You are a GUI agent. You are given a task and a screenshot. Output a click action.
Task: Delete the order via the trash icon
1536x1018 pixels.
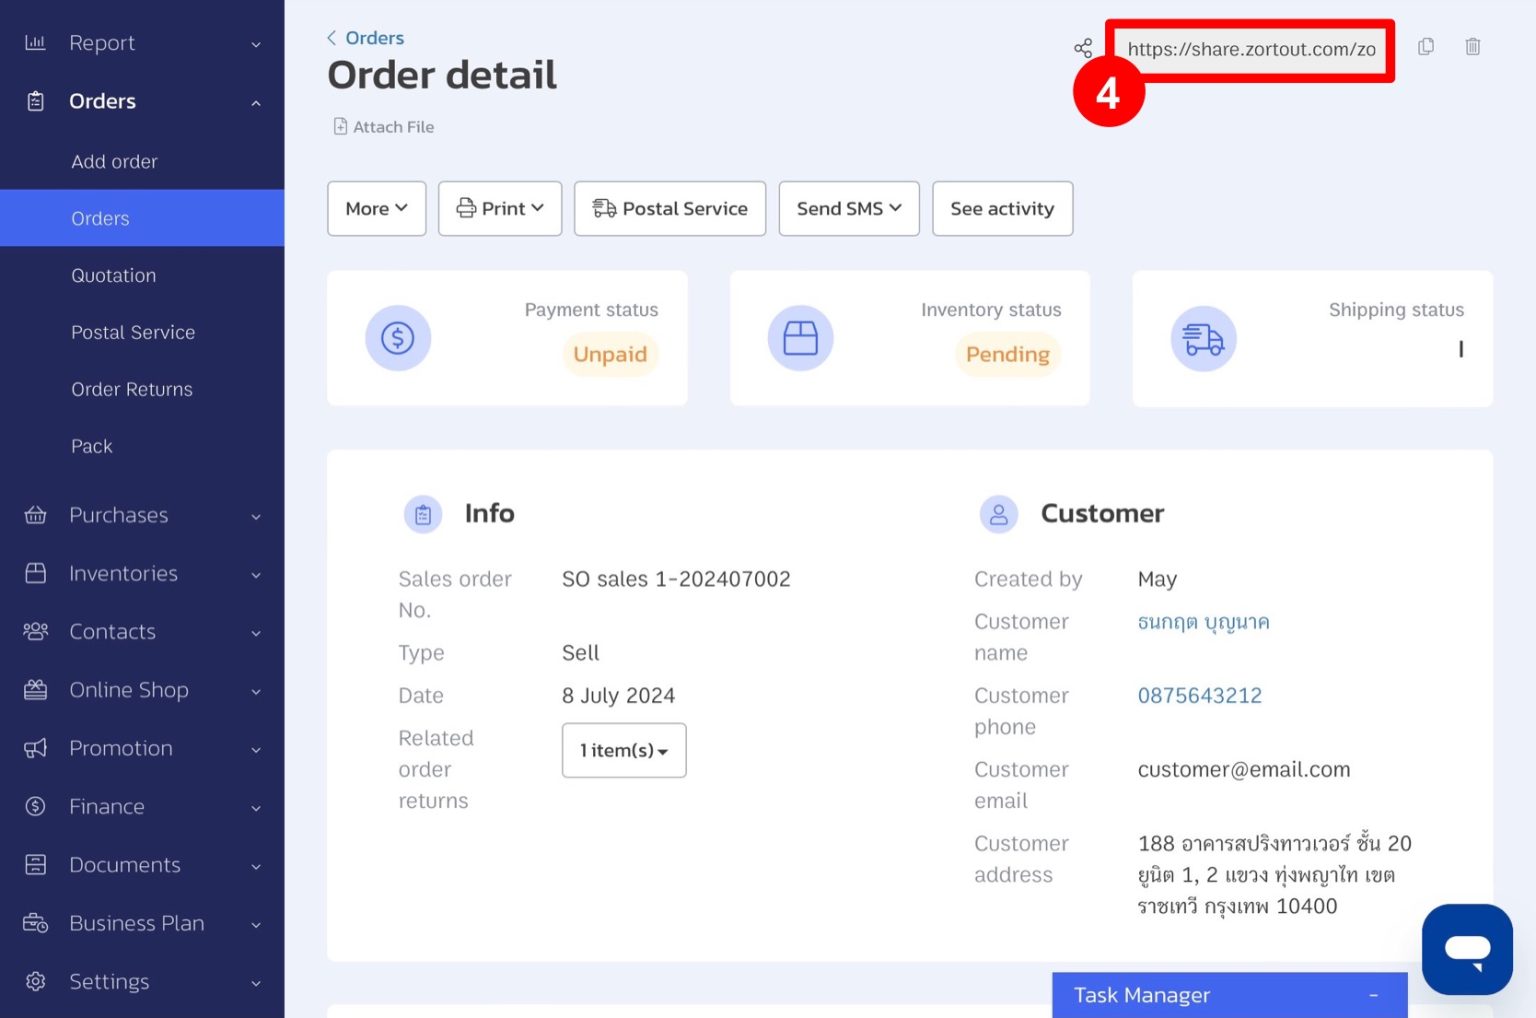[x=1472, y=46]
